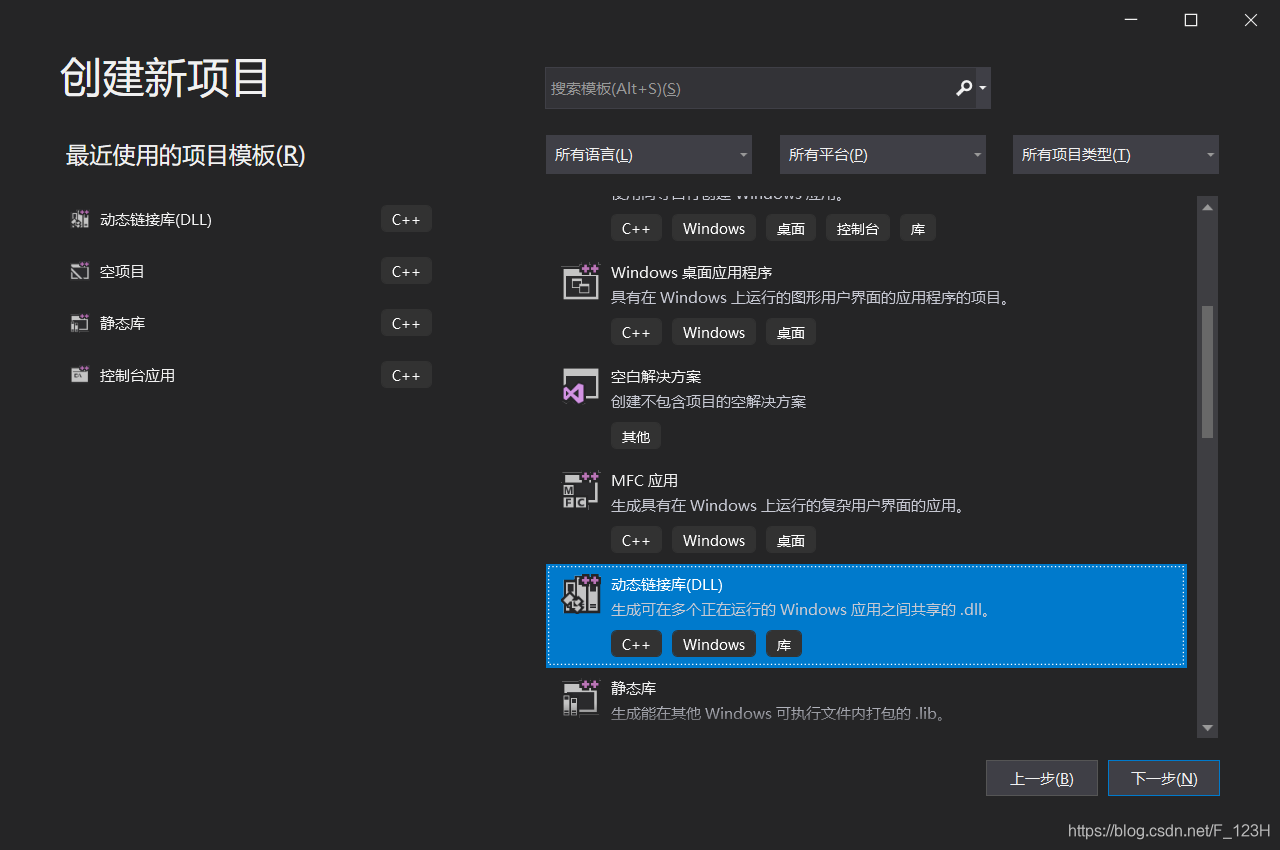1280x850 pixels.
Task: Open the 所有语言 language filter dropdown
Action: tap(649, 155)
